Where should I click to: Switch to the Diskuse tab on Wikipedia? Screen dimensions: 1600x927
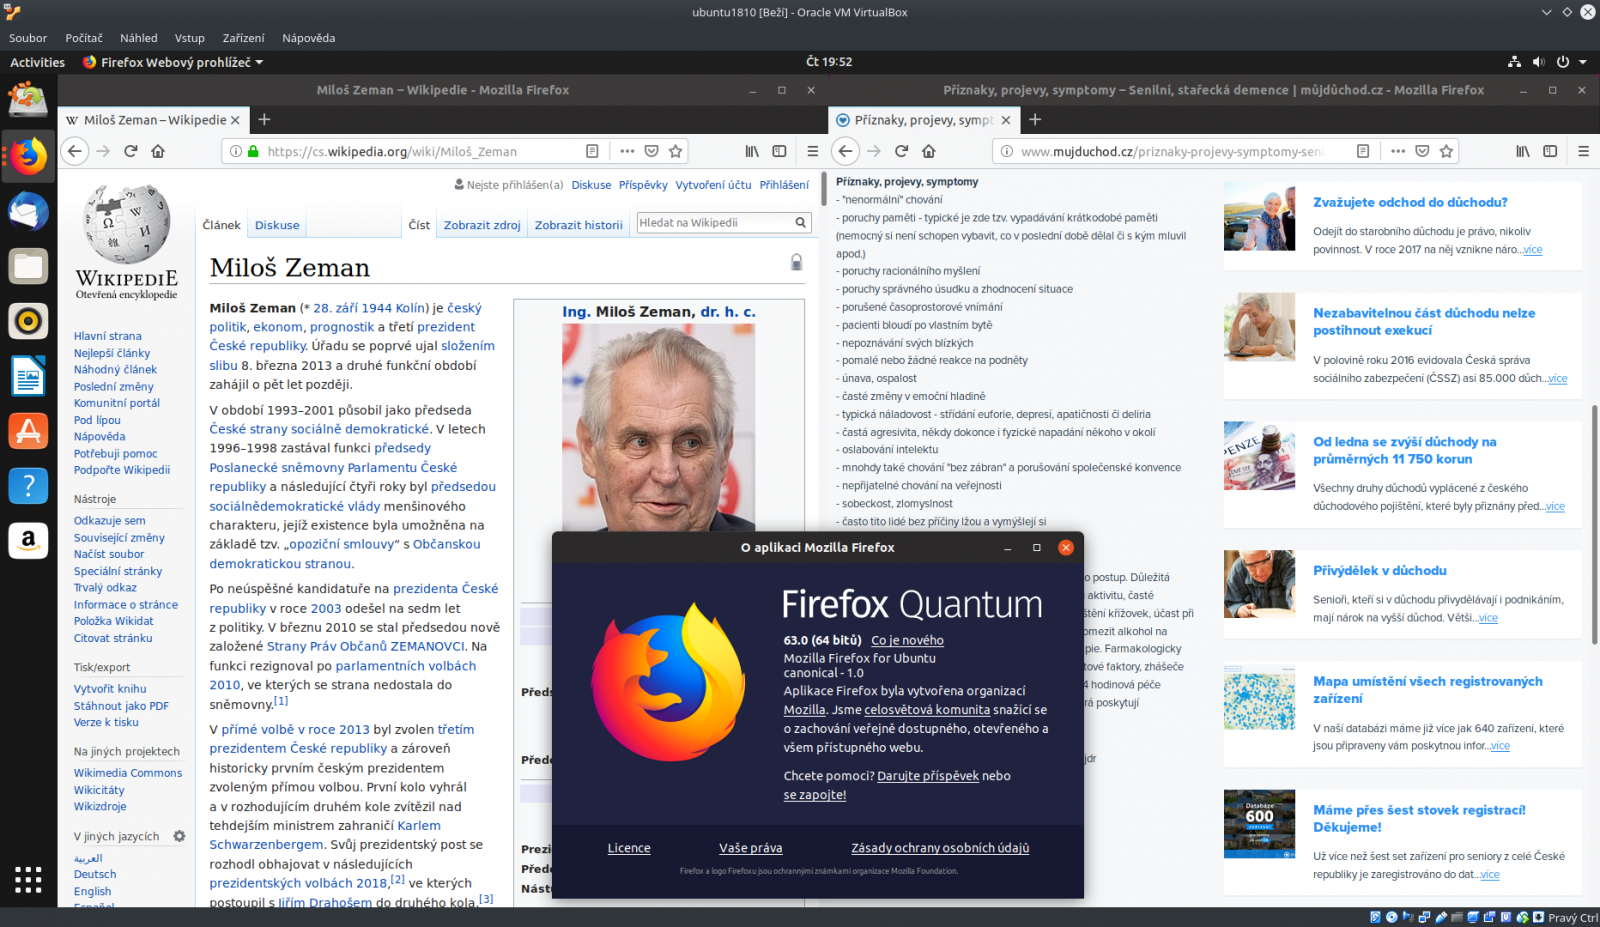277,224
